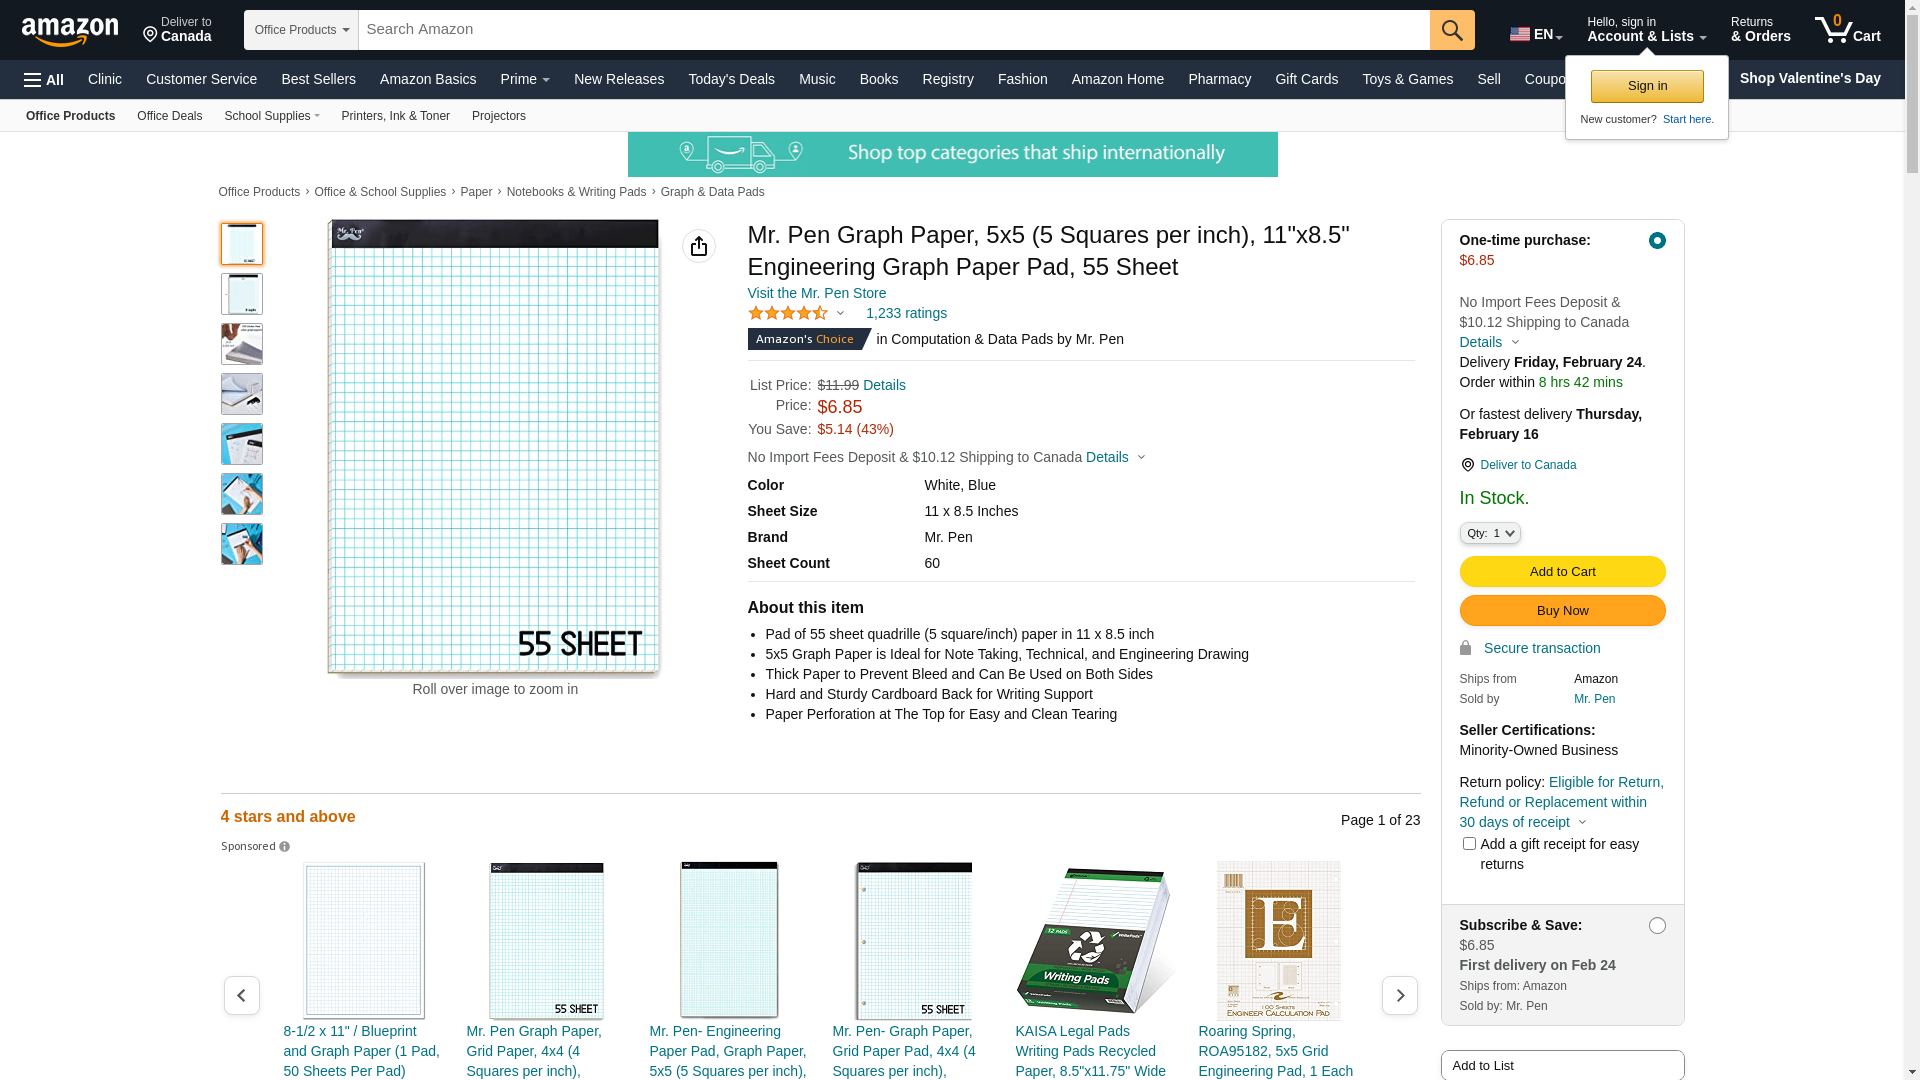Viewport: 1920px width, 1080px height.
Task: Click the Amazon logo
Action: (70, 32)
